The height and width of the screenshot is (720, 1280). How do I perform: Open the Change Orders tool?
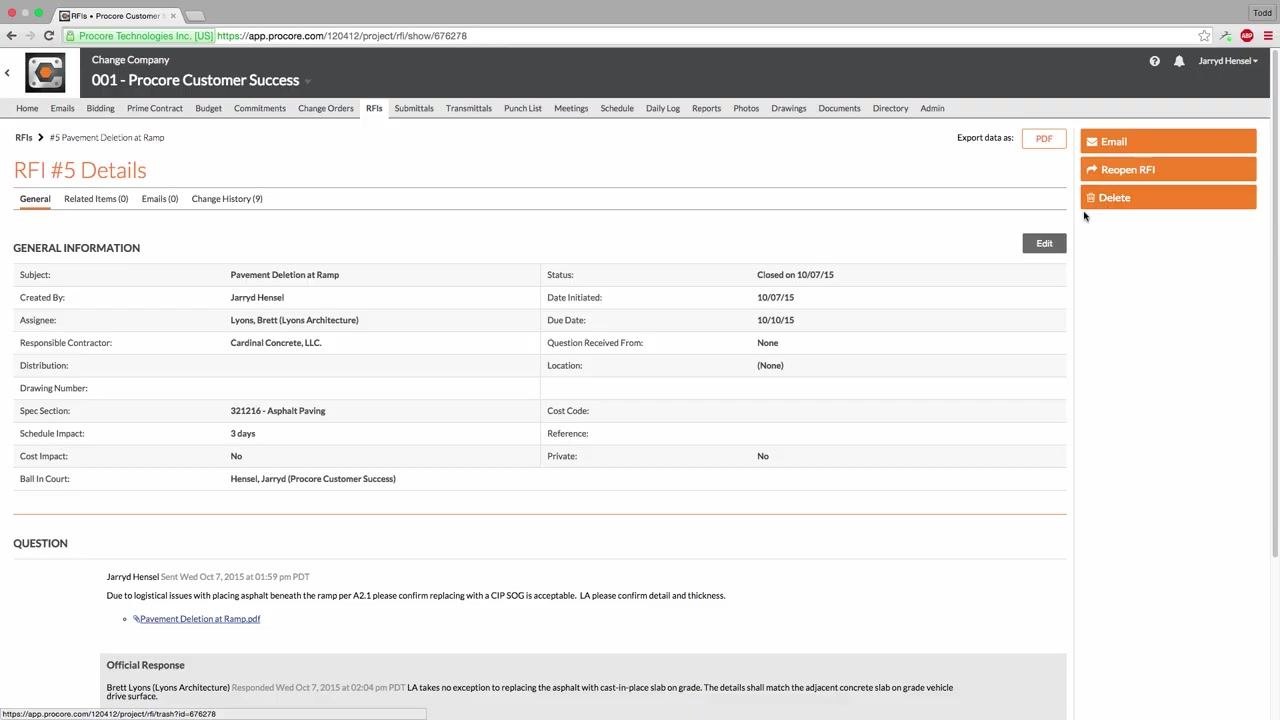click(326, 108)
